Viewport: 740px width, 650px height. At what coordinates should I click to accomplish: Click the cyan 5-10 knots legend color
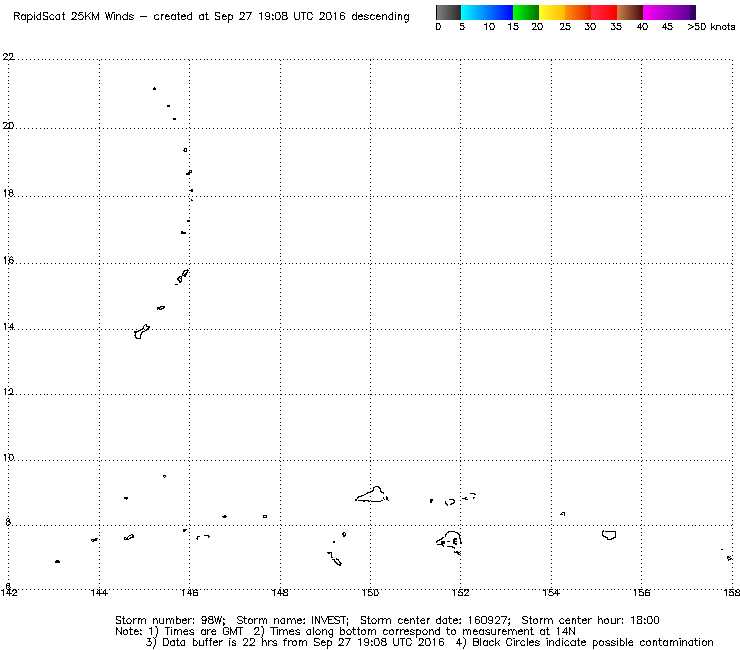click(x=474, y=12)
